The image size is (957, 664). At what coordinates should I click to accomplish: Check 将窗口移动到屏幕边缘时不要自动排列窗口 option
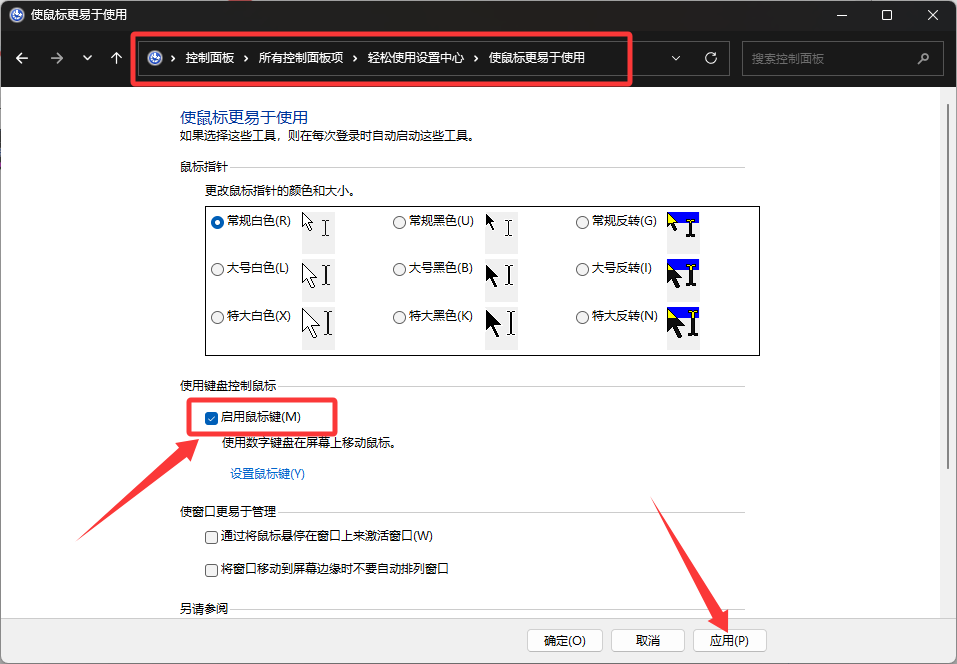(211, 570)
